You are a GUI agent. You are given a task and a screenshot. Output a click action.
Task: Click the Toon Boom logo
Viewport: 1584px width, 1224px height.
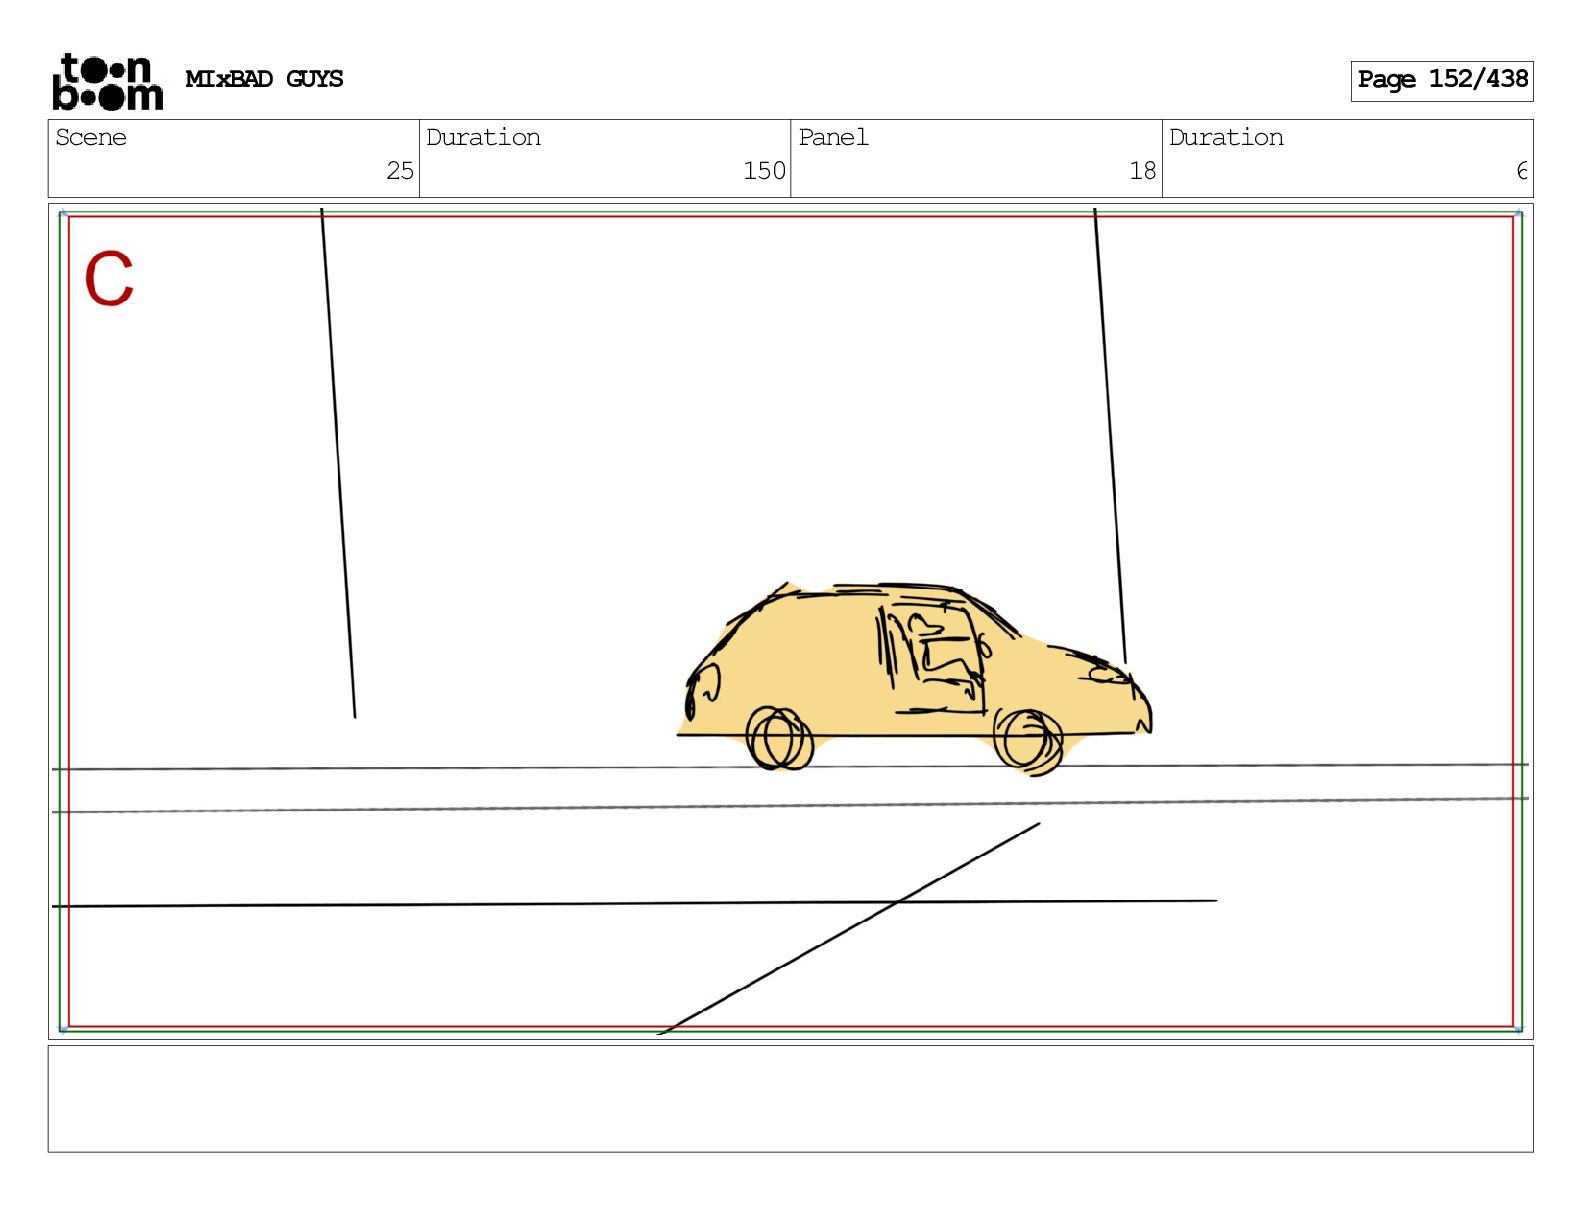click(x=107, y=81)
